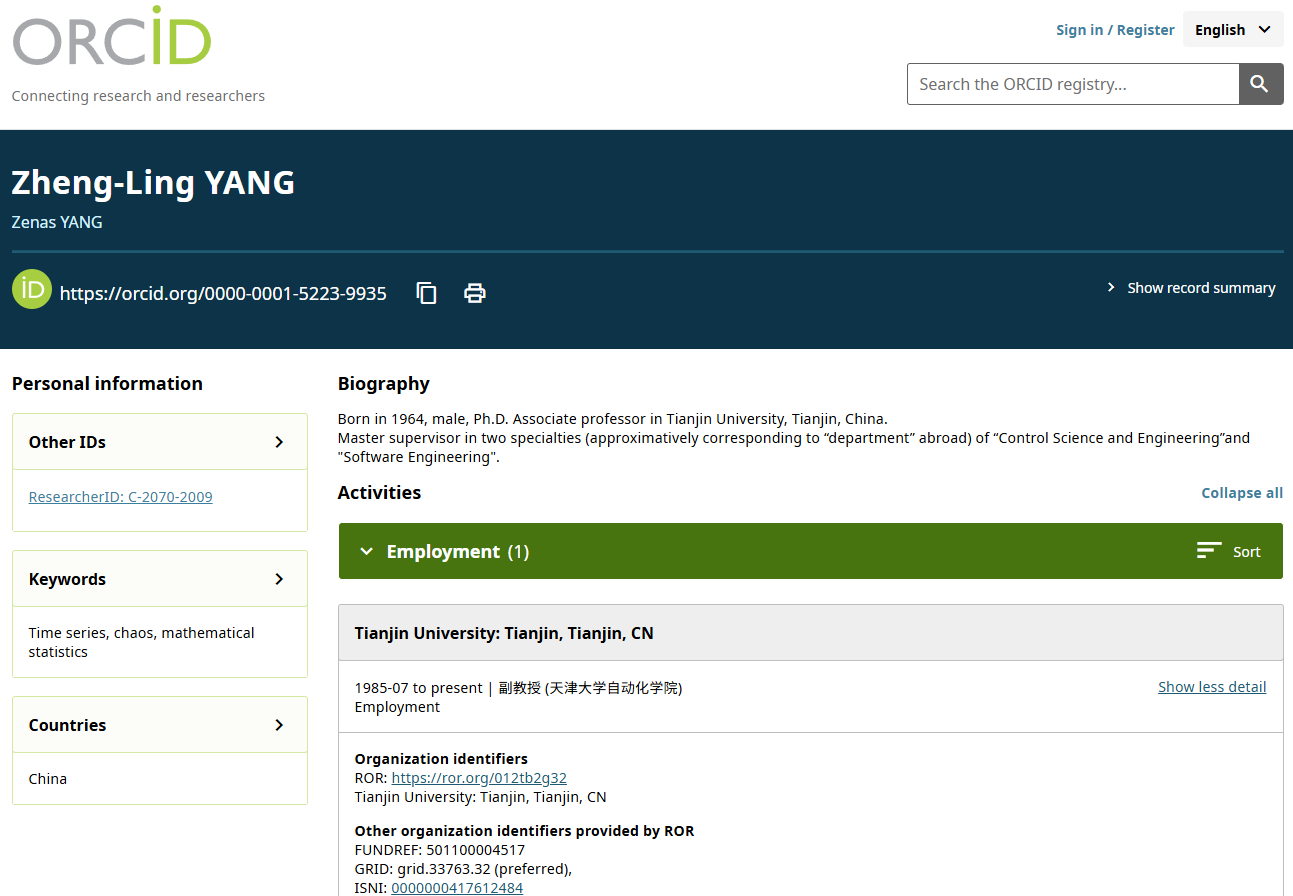This screenshot has height=896, width=1293.
Task: Click the ORCID registry search field
Action: (x=1072, y=84)
